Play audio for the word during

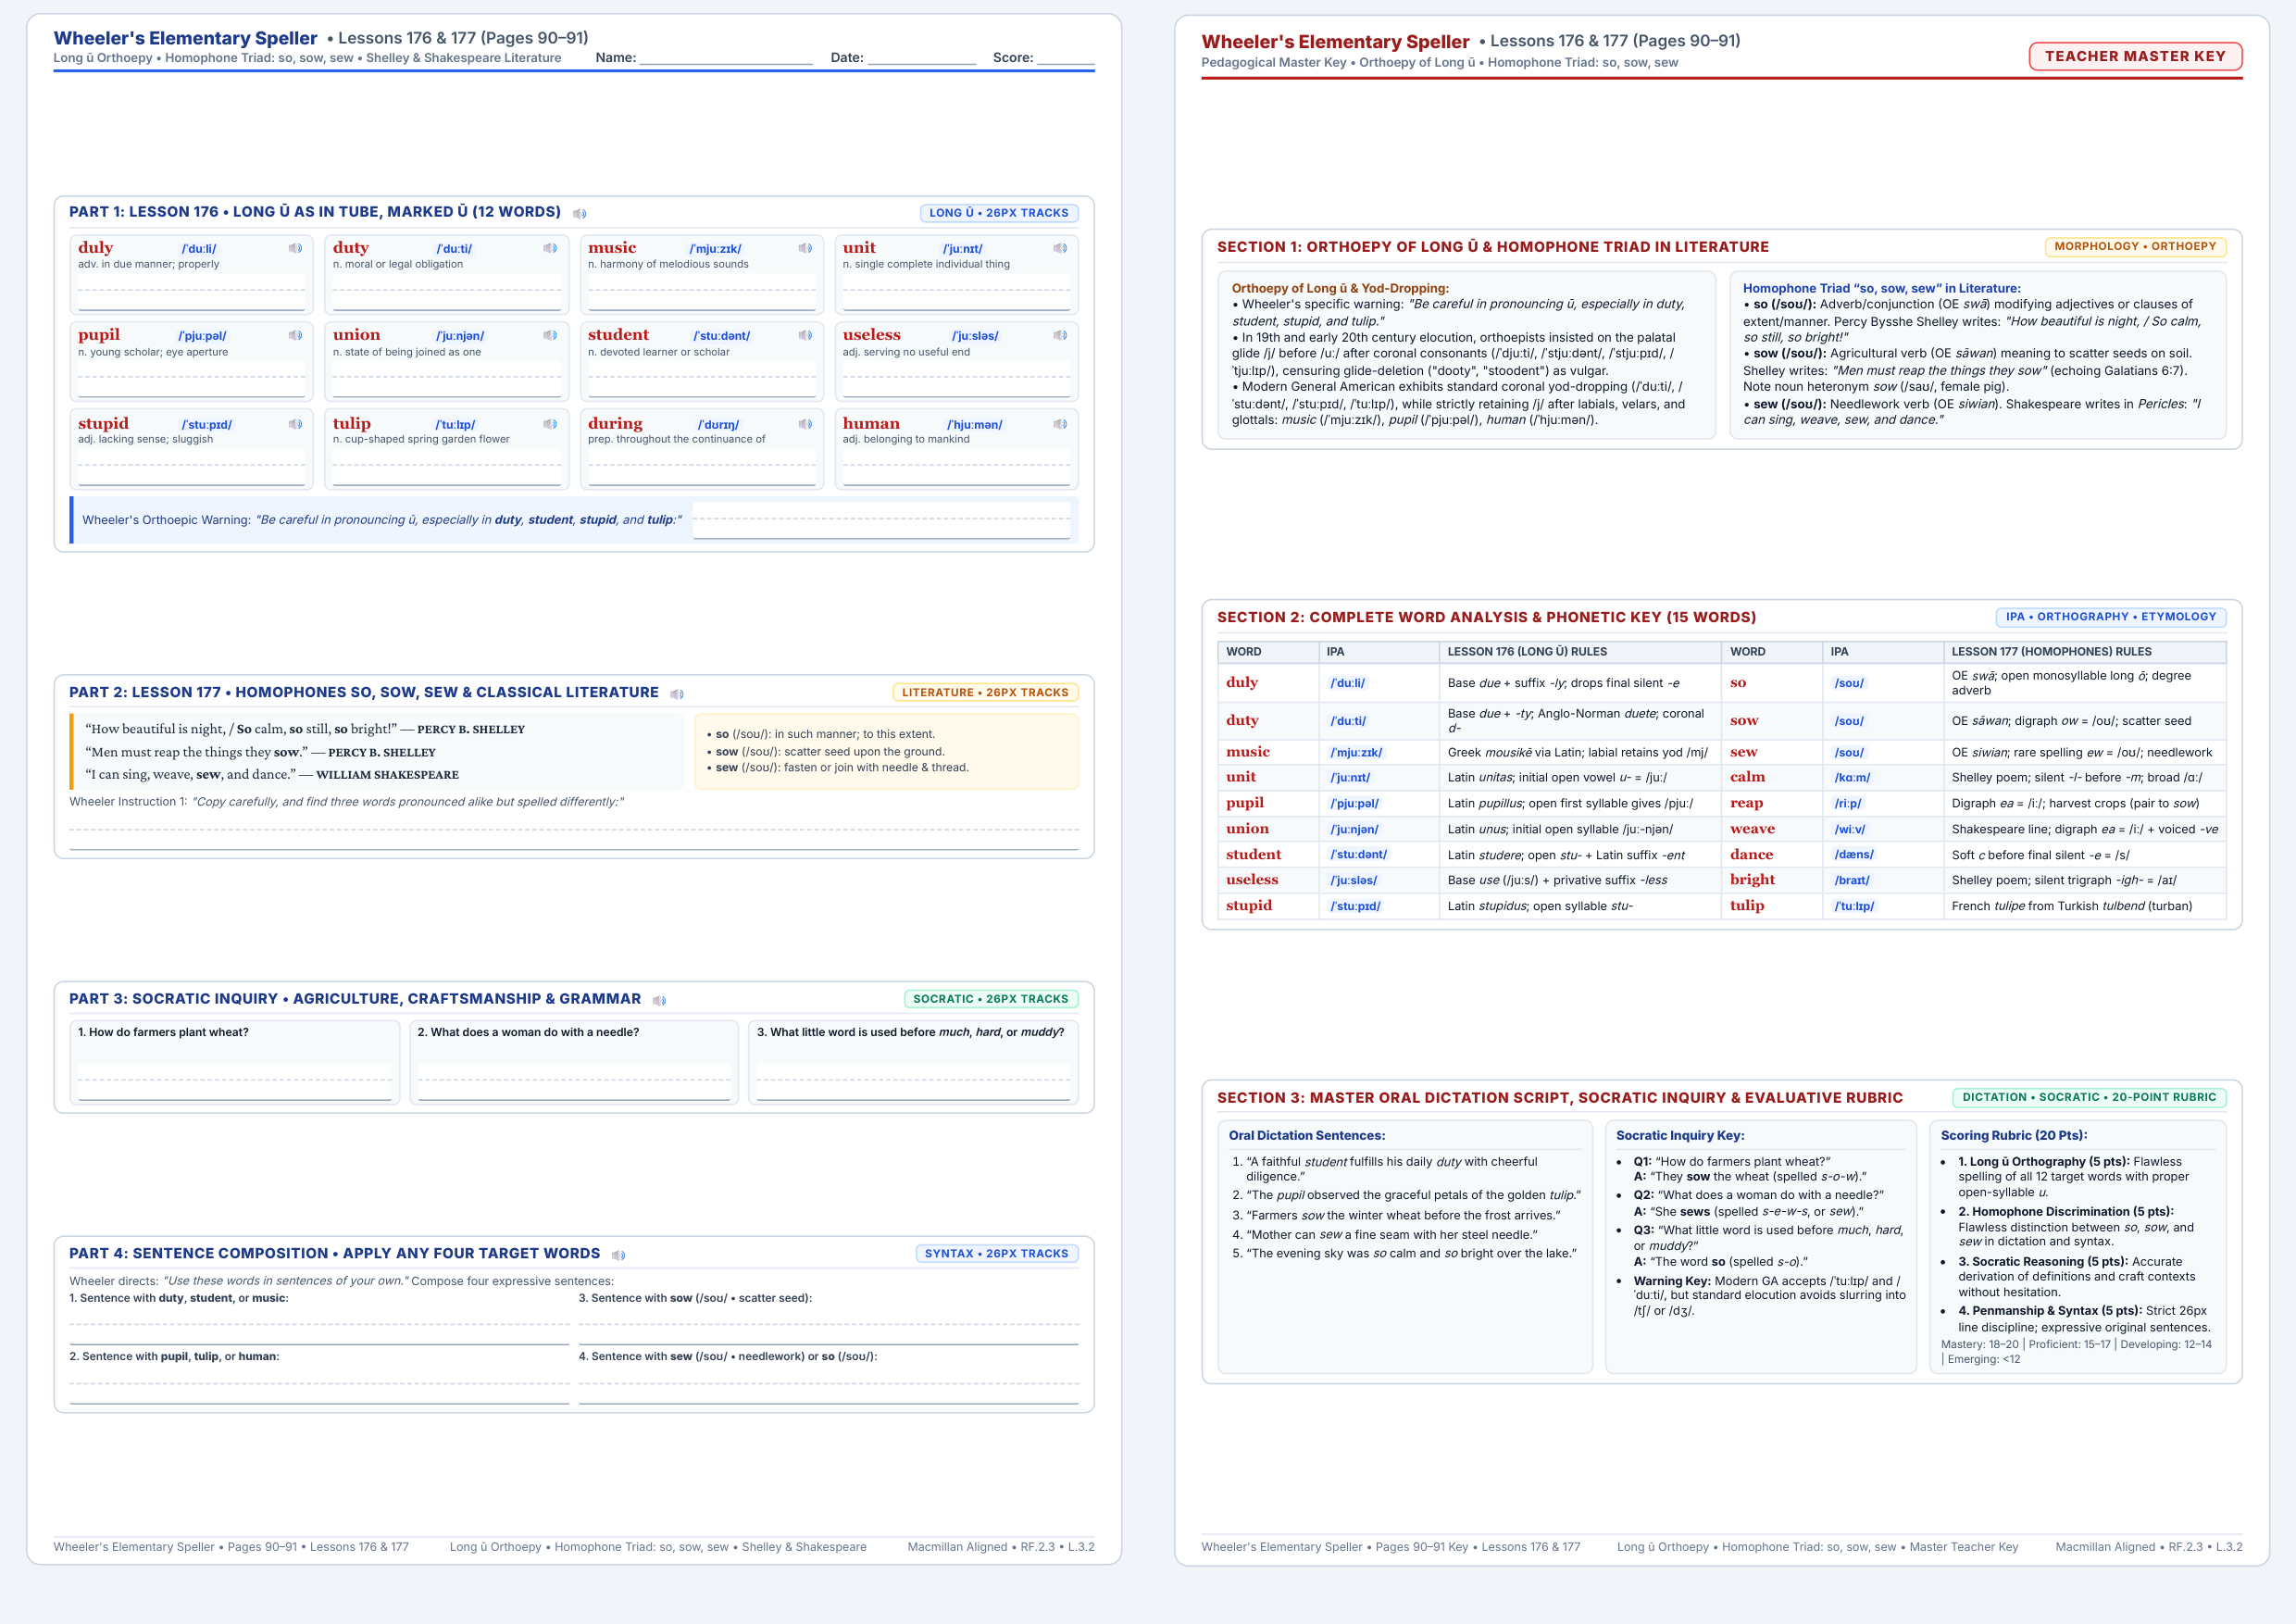tap(805, 424)
